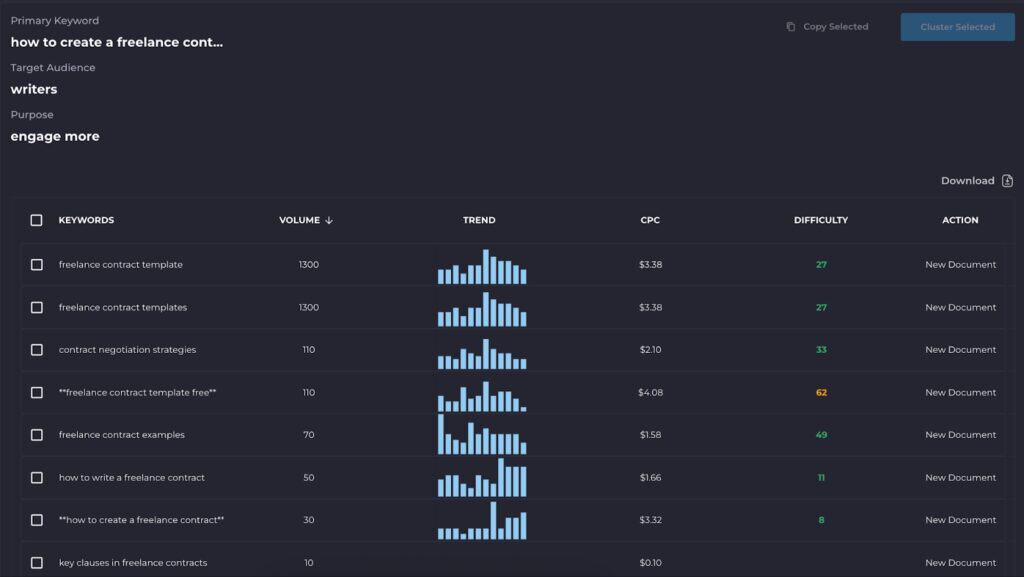
Task: Toggle the select-all keywords checkbox
Action: pos(37,220)
